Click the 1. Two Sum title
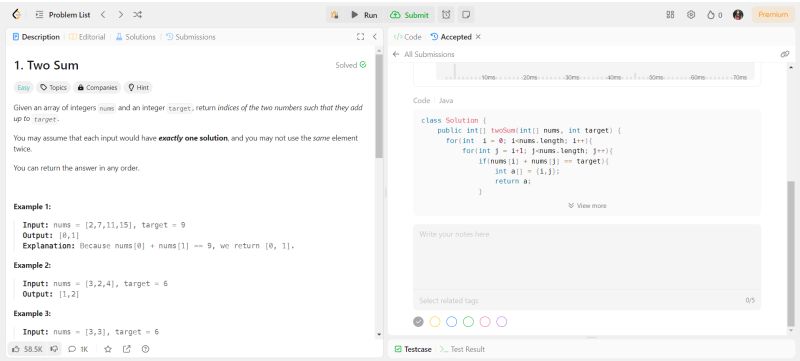 click(x=46, y=65)
